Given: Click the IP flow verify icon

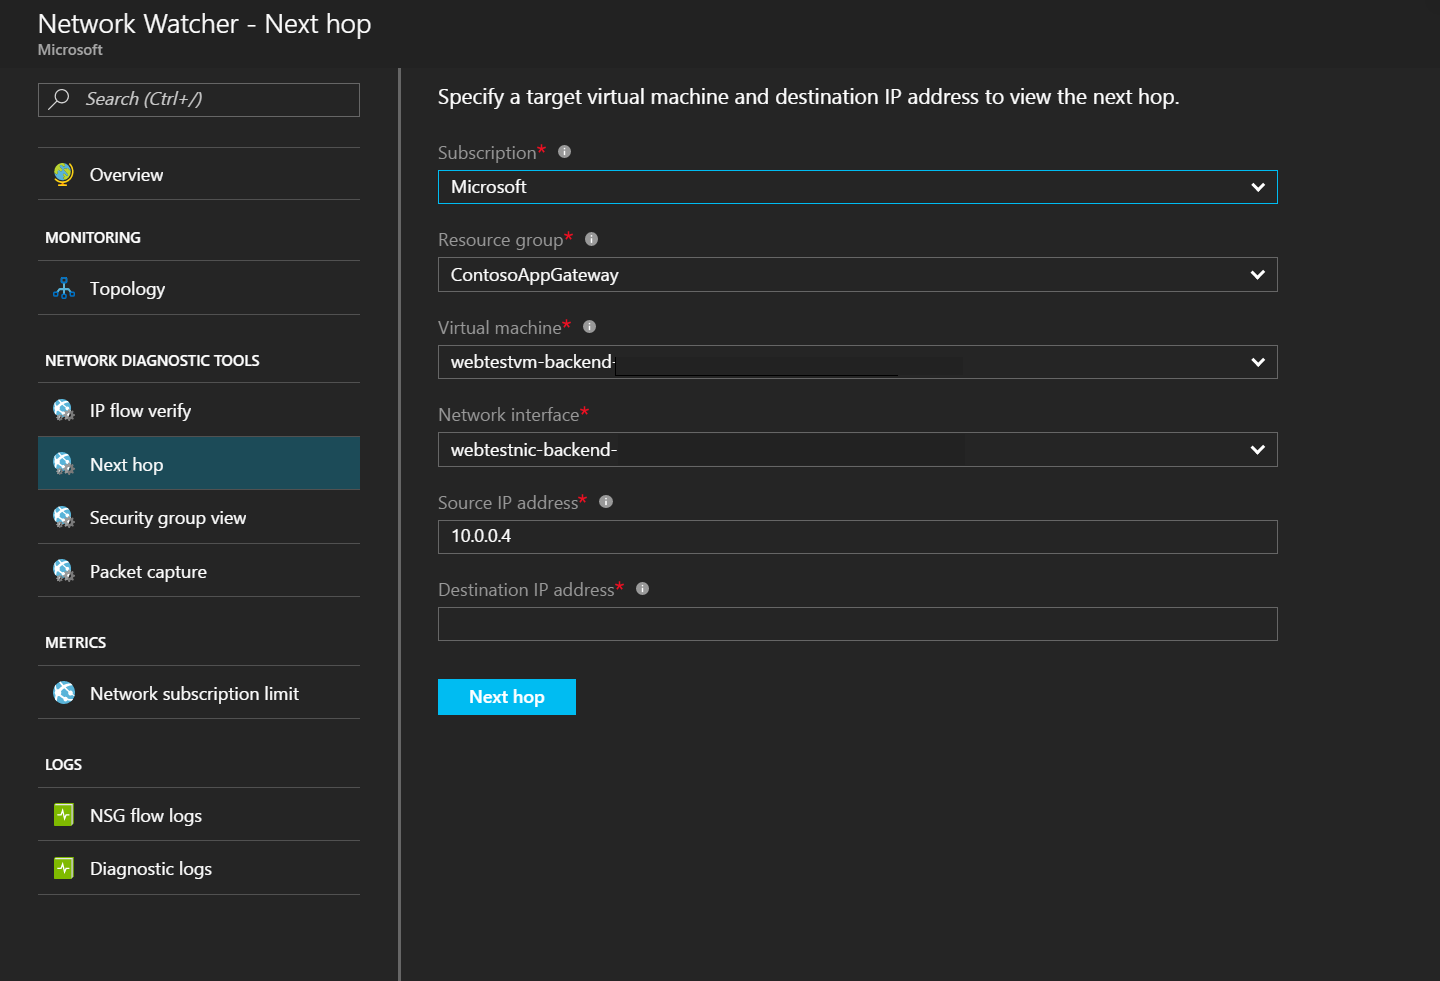Looking at the screenshot, I should coord(64,410).
